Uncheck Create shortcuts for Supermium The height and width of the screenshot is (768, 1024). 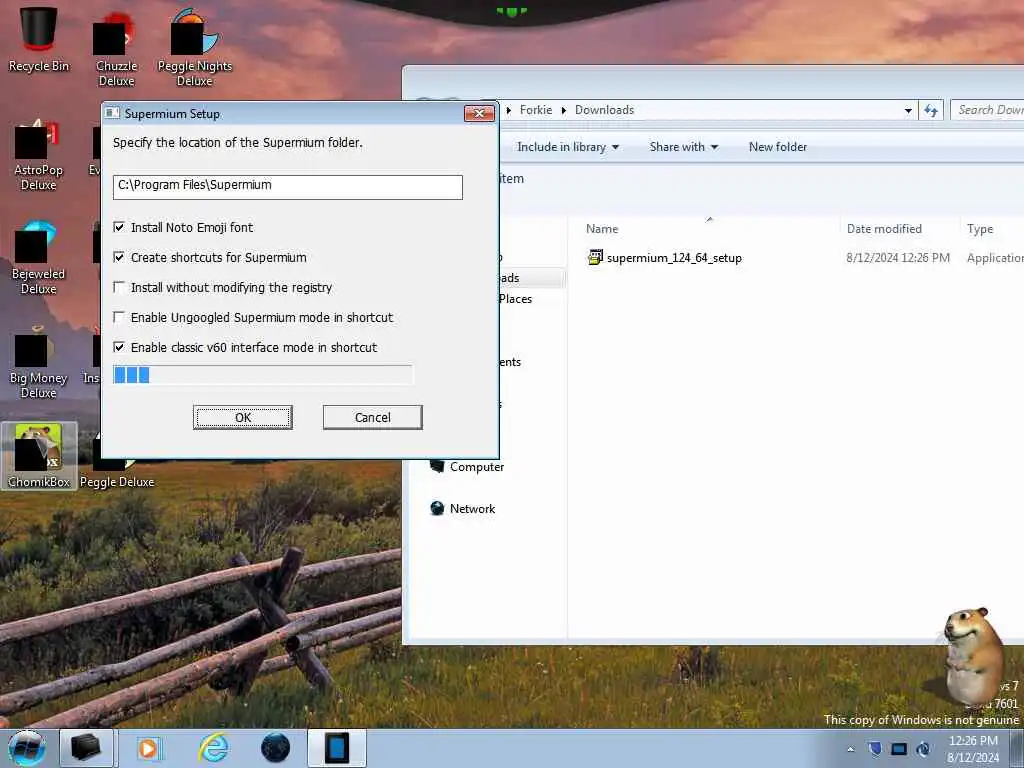tap(119, 257)
